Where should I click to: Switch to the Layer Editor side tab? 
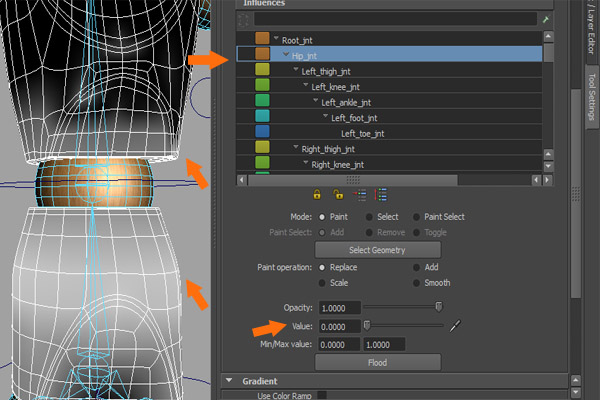point(589,30)
